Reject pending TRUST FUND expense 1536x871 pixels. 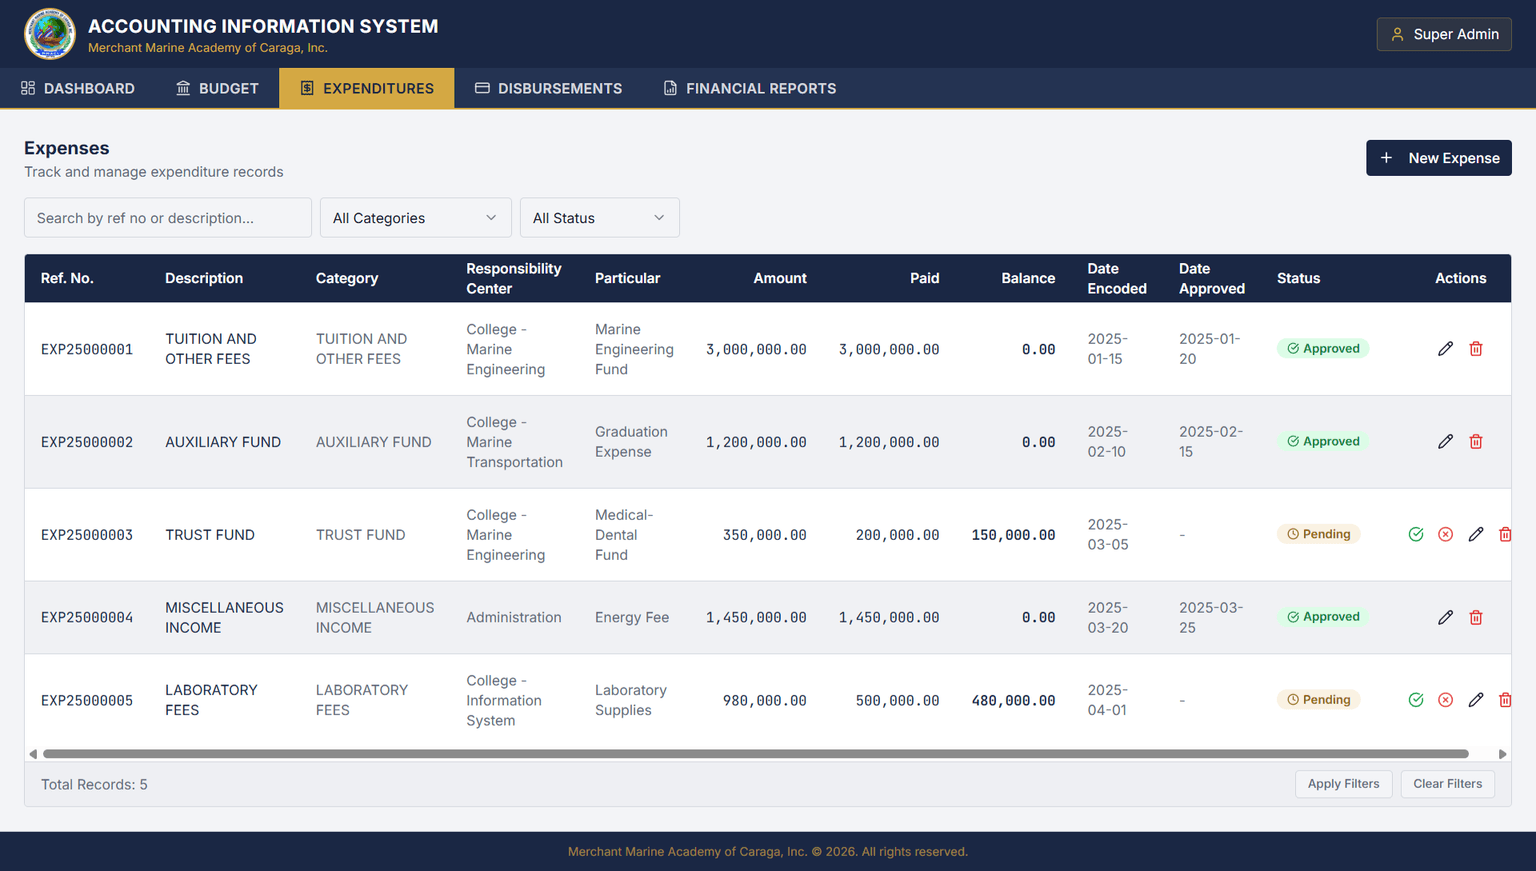pos(1446,535)
